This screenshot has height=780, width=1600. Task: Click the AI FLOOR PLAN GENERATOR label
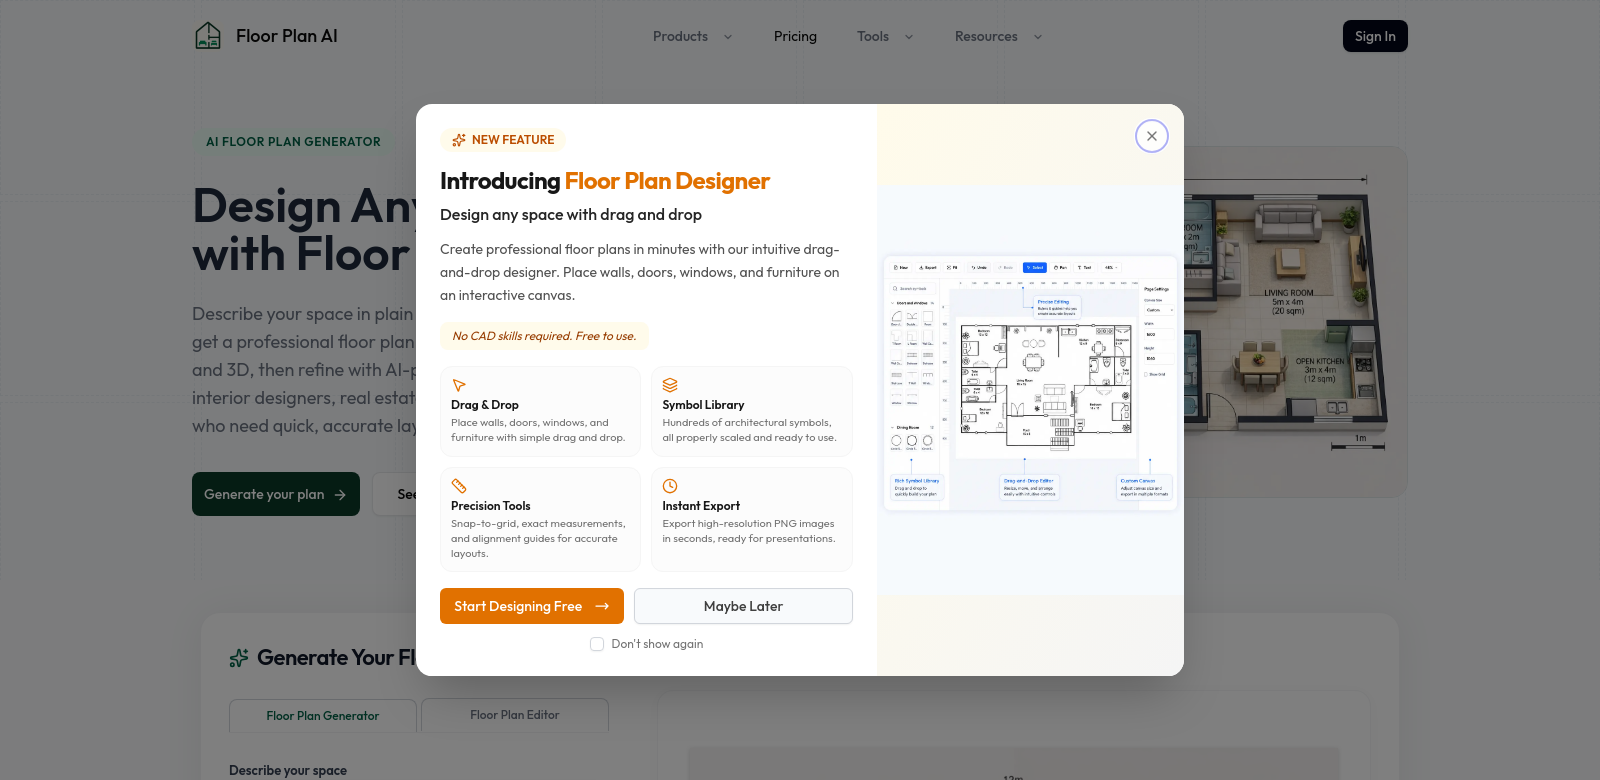pyautogui.click(x=293, y=142)
